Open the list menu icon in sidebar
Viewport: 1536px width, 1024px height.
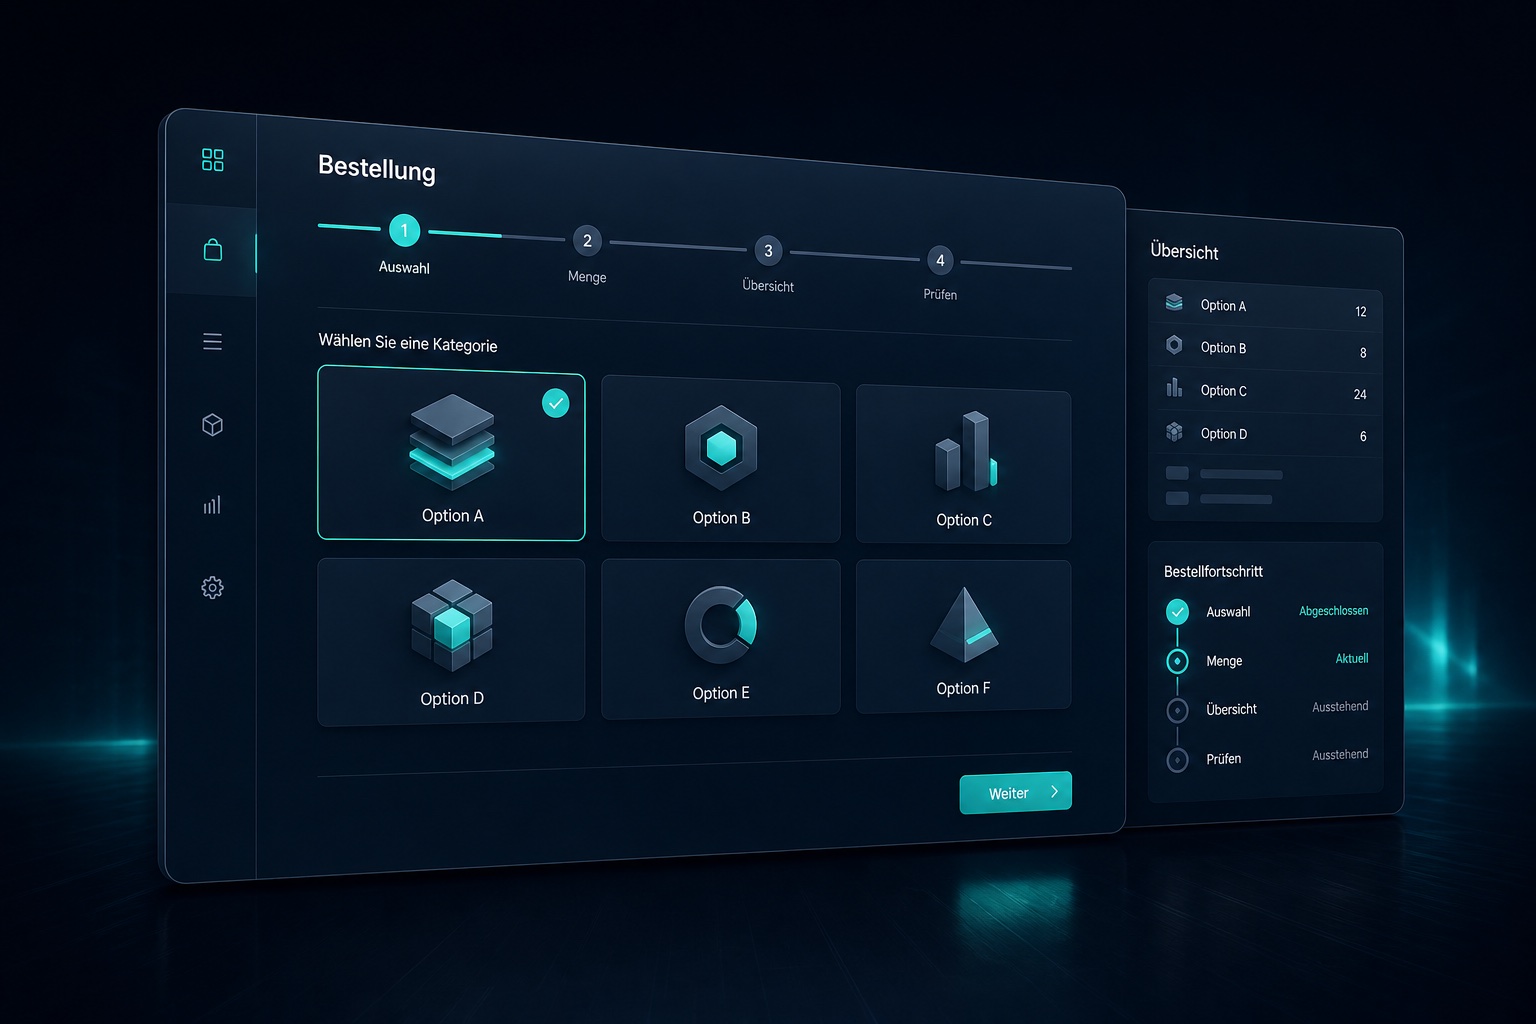pyautogui.click(x=213, y=342)
